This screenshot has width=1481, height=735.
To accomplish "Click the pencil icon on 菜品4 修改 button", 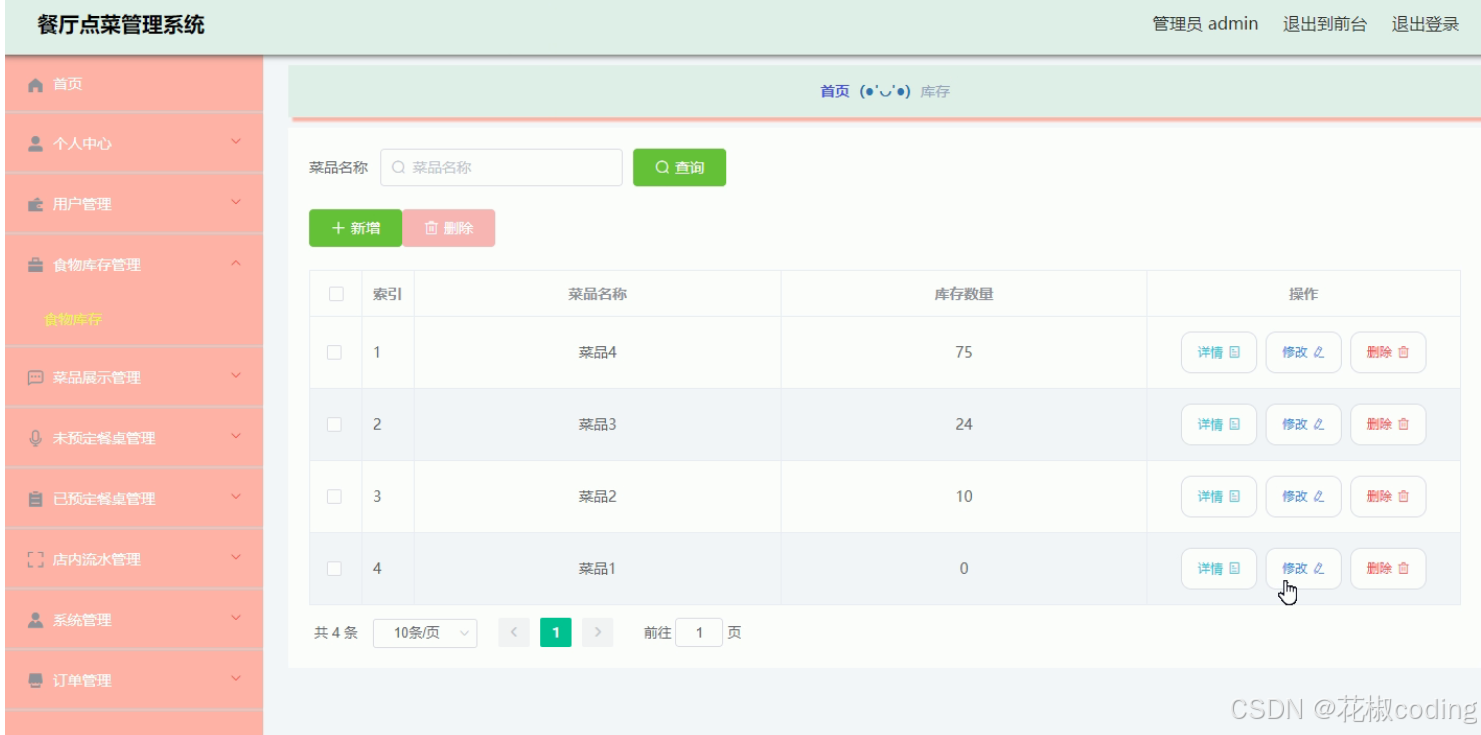I will click(1319, 352).
